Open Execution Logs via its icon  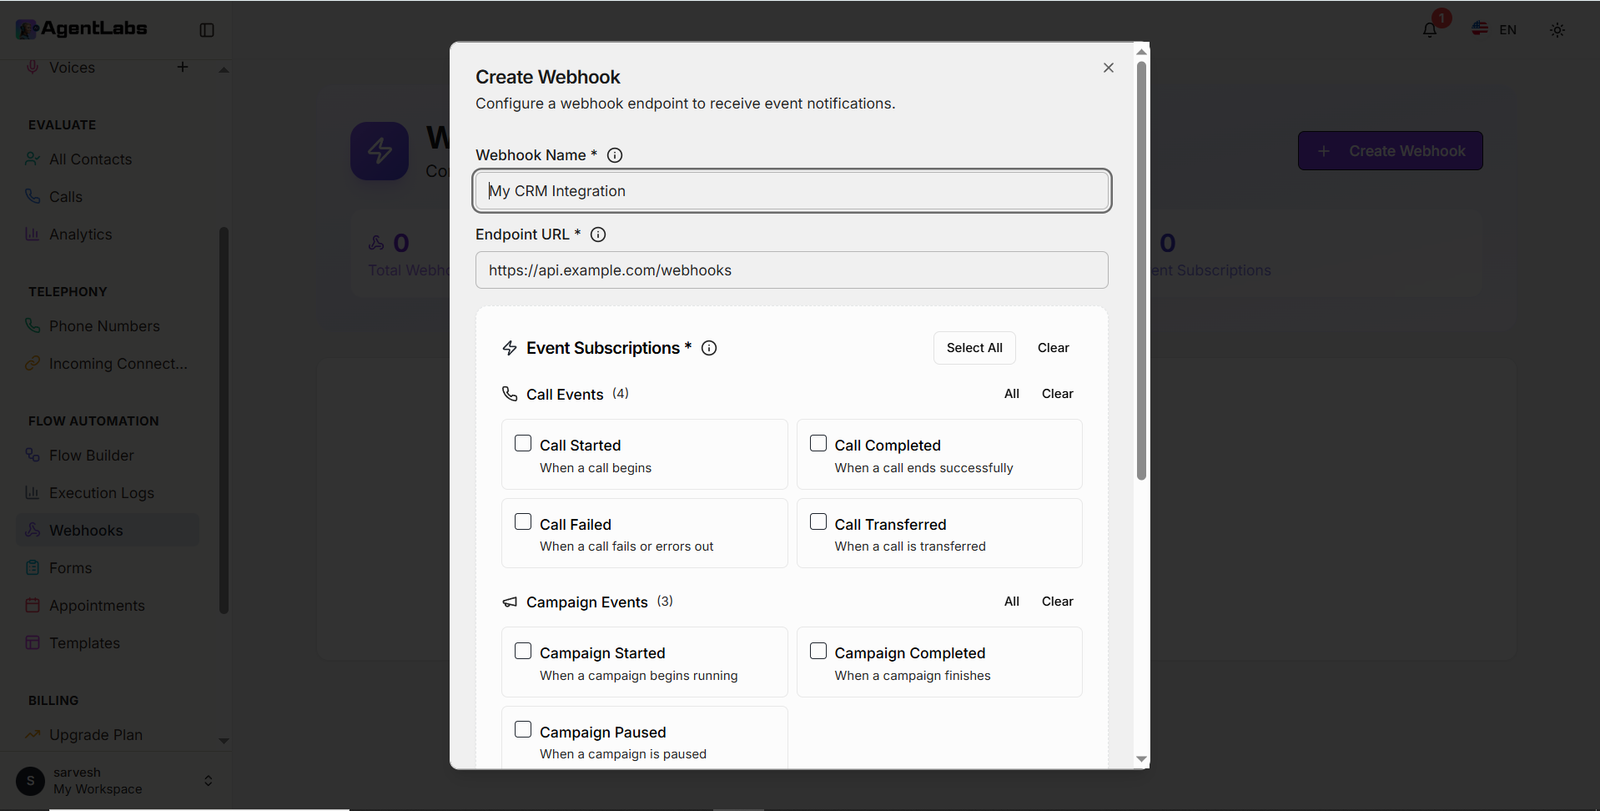click(33, 492)
